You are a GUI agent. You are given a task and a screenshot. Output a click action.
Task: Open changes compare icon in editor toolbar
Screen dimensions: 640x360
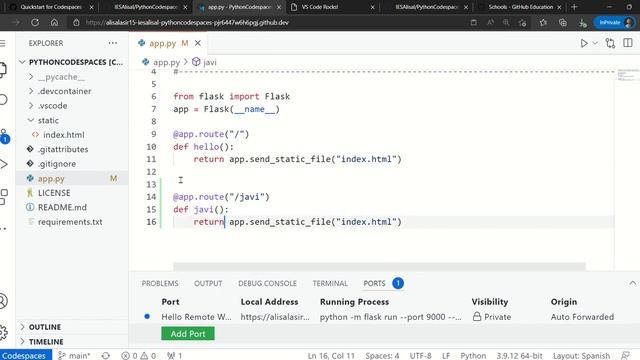pyautogui.click(x=610, y=43)
